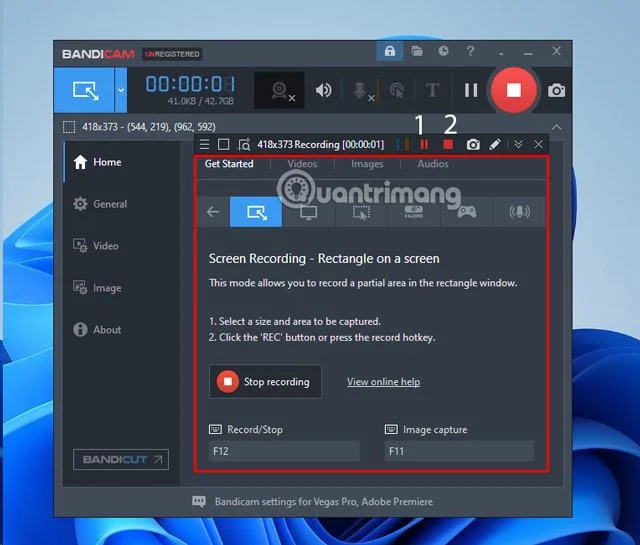Stop recording with the big red button
Viewport: 640px width, 545px height.
click(x=513, y=90)
